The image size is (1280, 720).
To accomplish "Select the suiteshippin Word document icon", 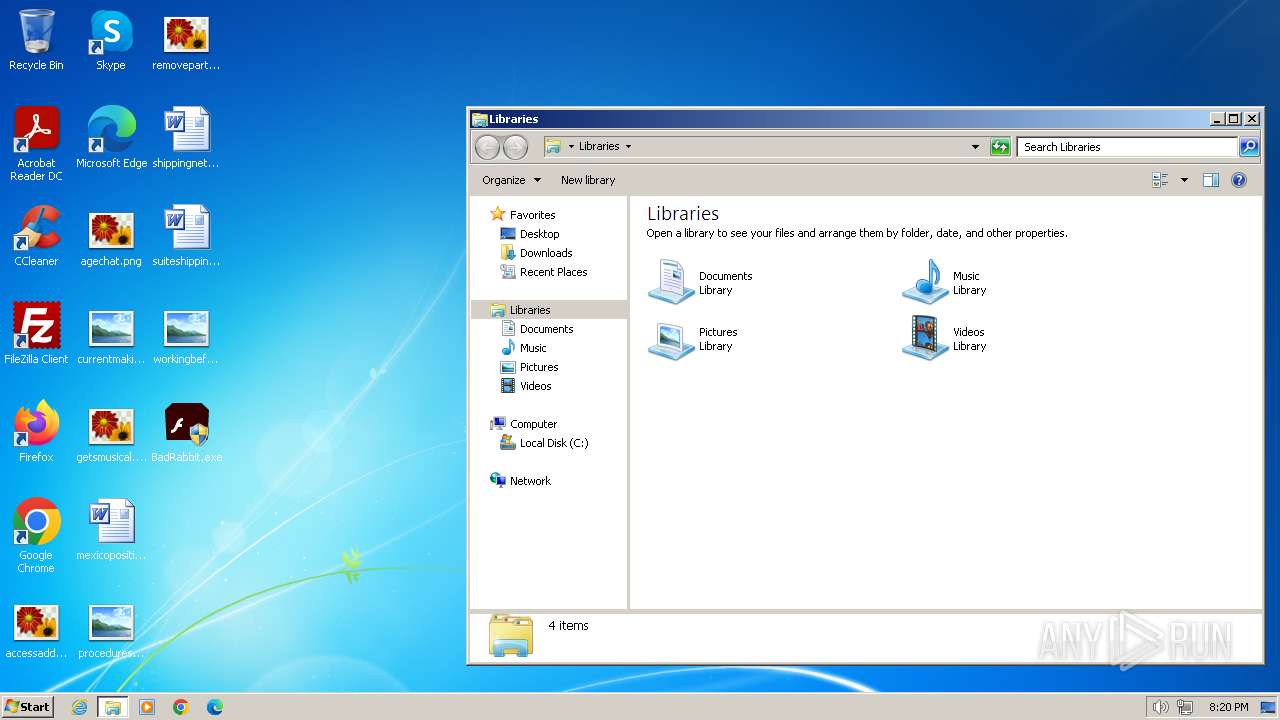I will 186,236.
